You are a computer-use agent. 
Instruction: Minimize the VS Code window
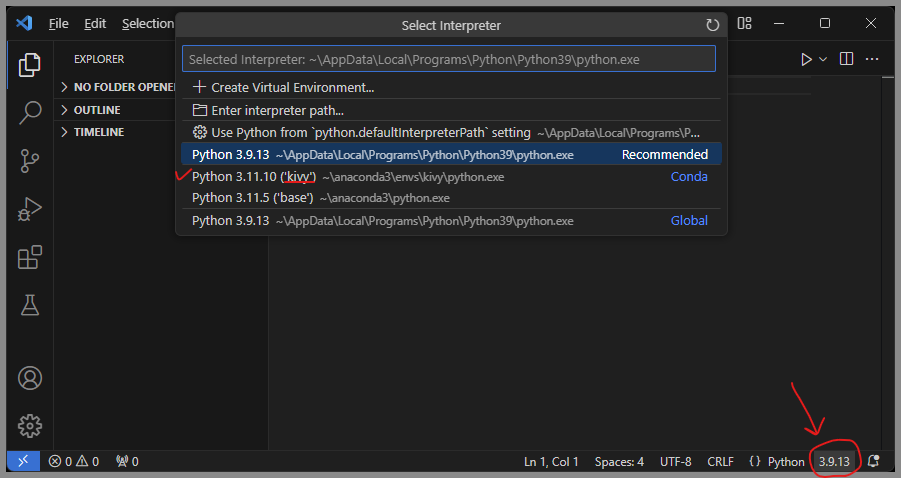pyautogui.click(x=779, y=24)
